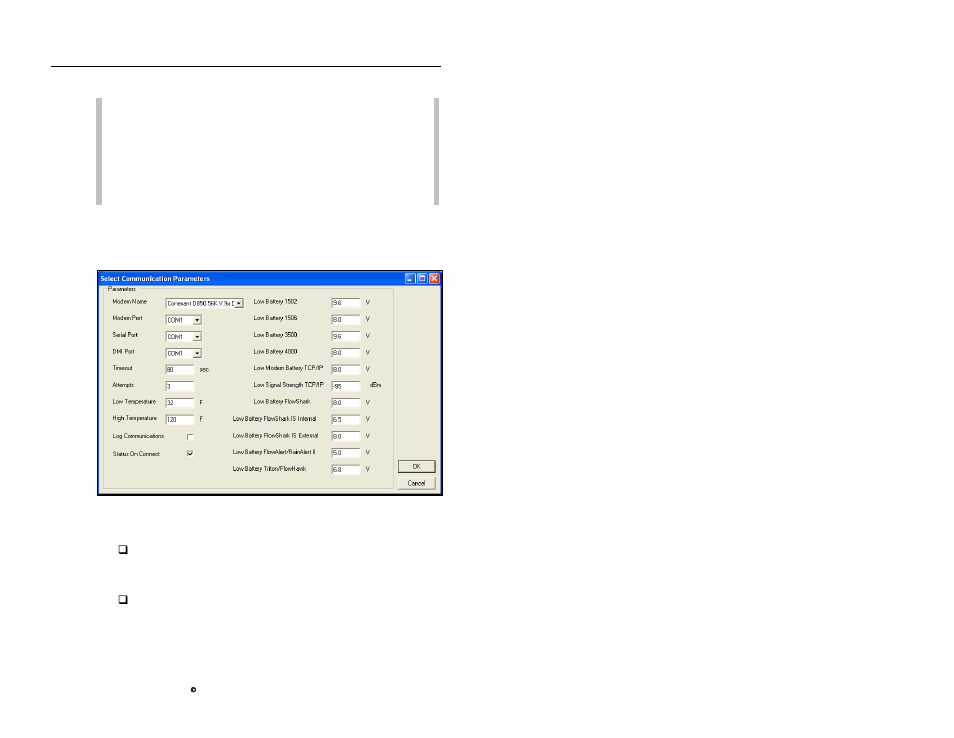Edit the Low Battery 3500 voltage
Viewport: 954px width, 738px height.
click(x=346, y=336)
